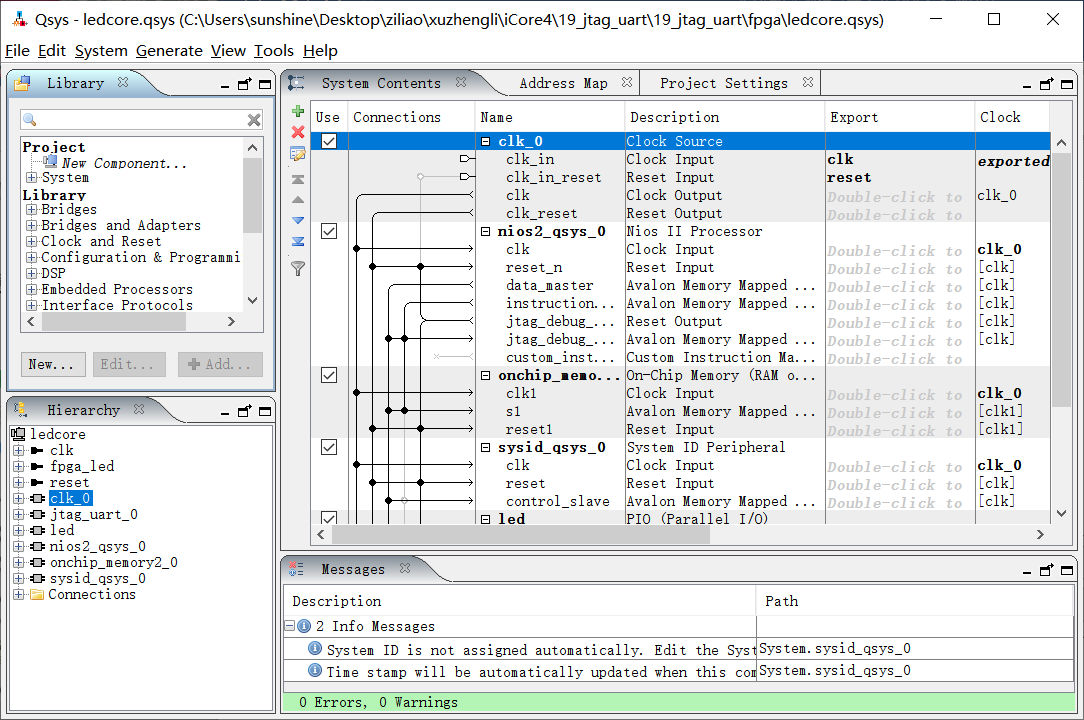Click the move-to-bottom arrow icon
The height and width of the screenshot is (720, 1084).
click(297, 241)
